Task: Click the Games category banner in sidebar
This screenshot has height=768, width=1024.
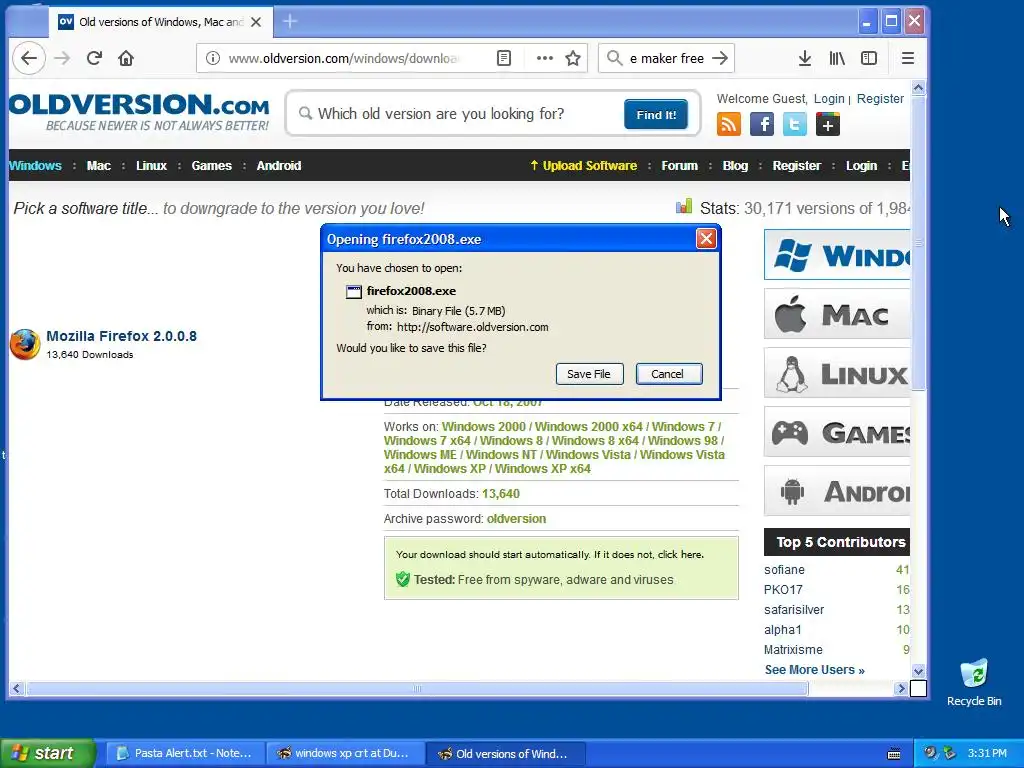Action: (x=837, y=432)
